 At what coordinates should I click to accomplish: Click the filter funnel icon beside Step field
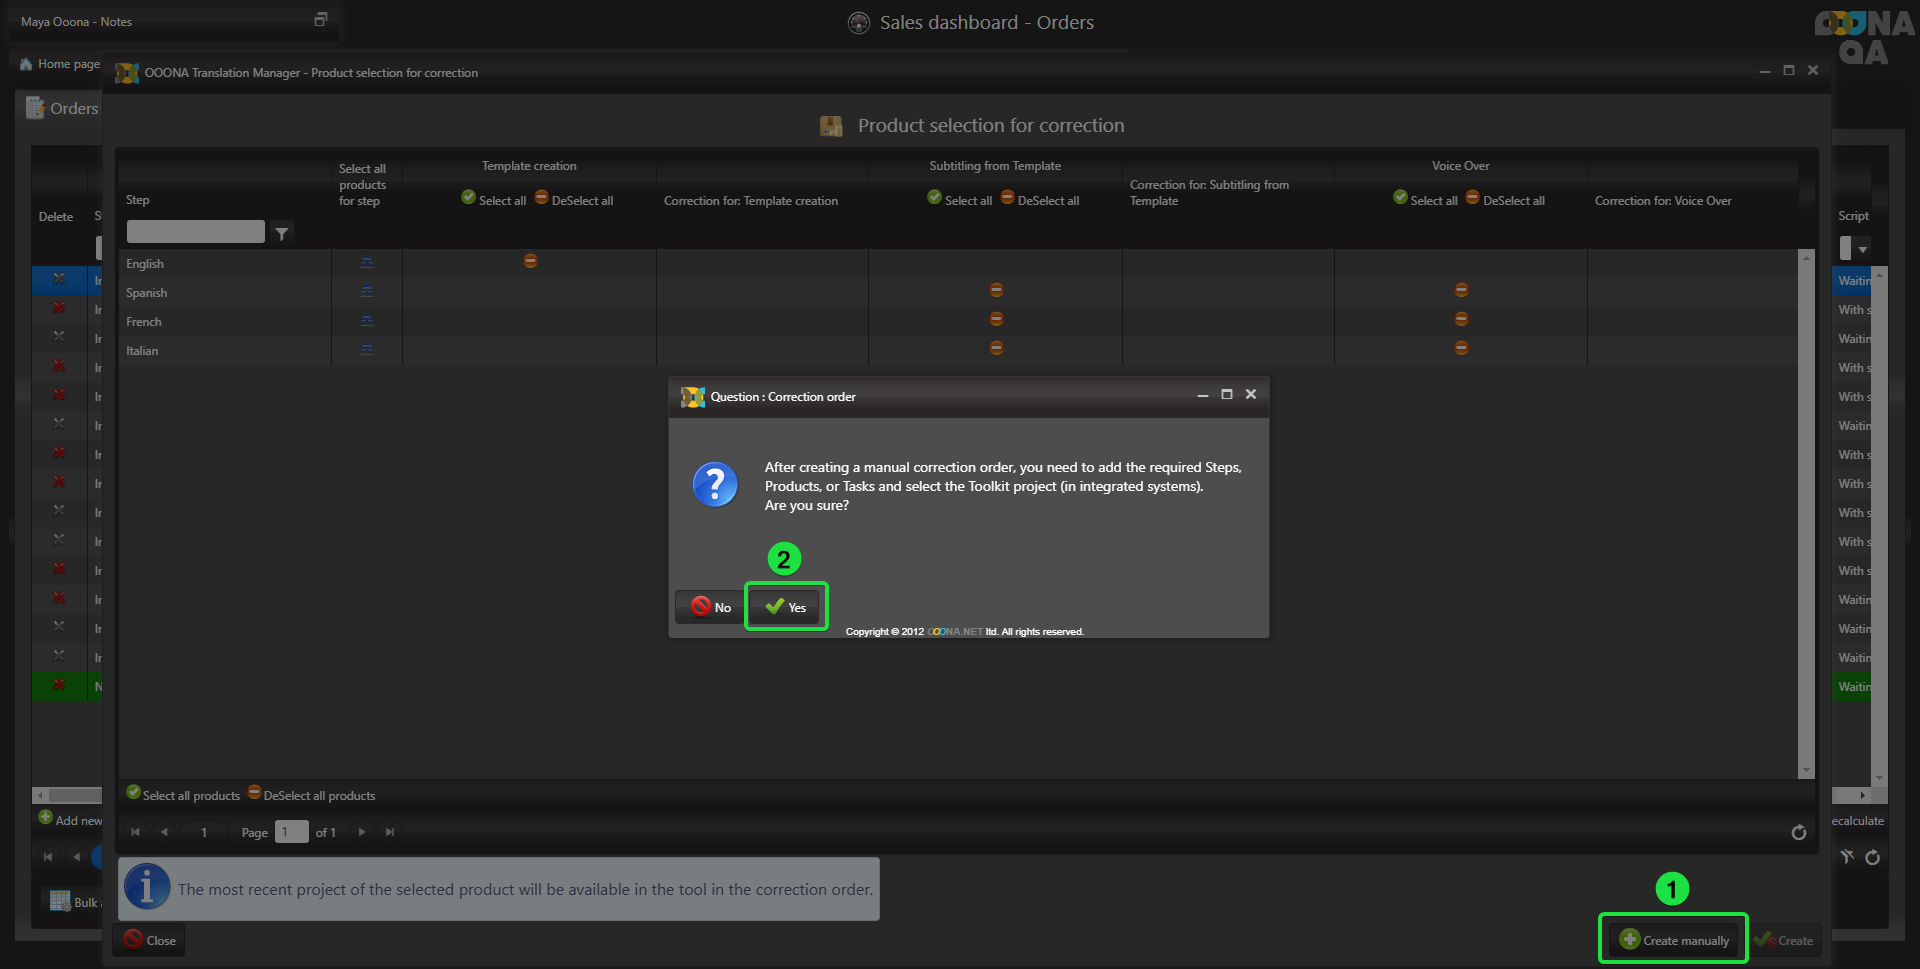[282, 233]
